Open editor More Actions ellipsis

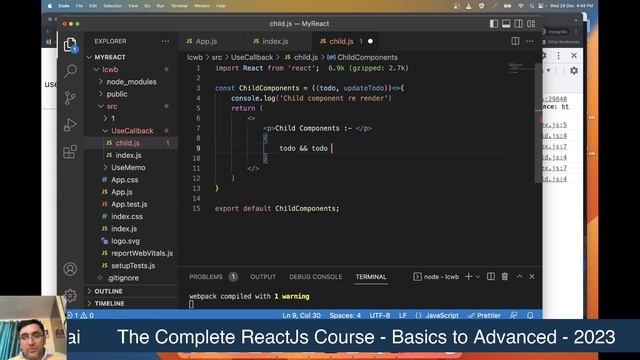click(529, 41)
